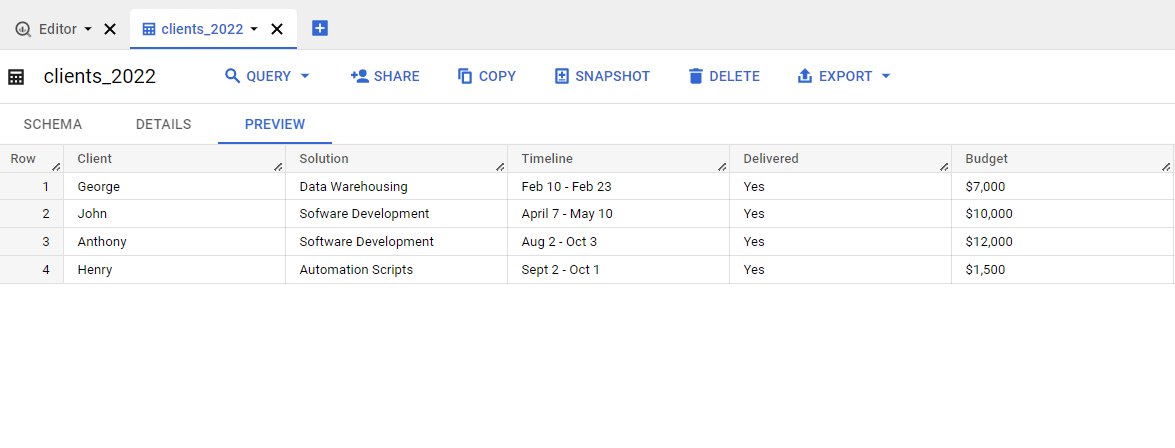Screen dimensions: 1175x448
Task: Click the Delete trash icon
Action: 696,76
